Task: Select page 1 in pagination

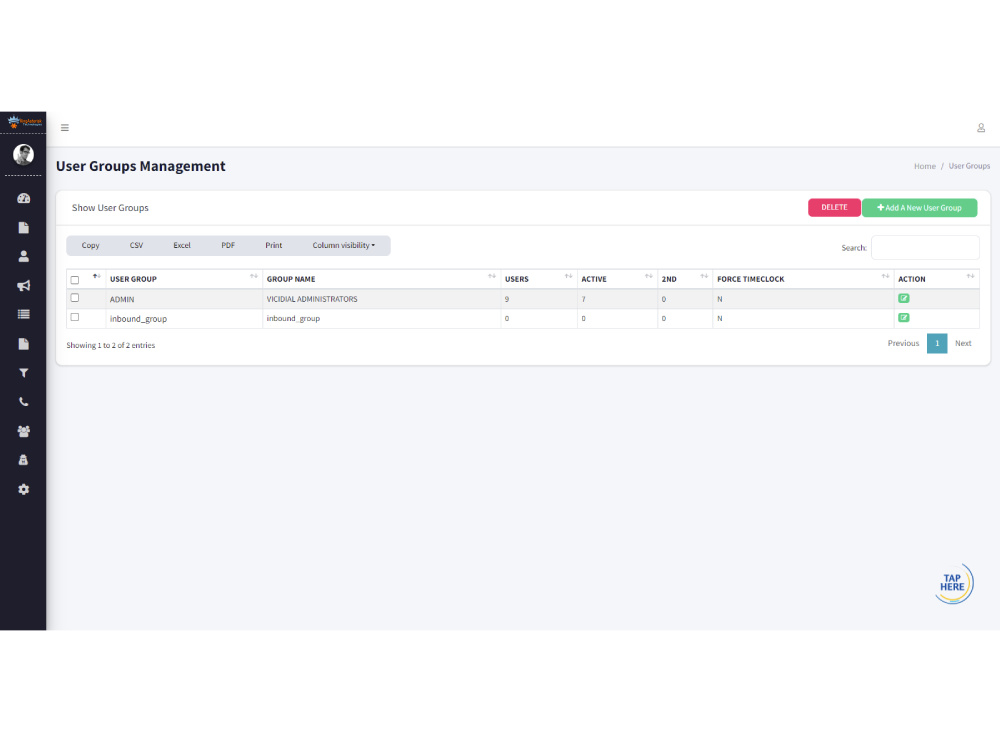Action: click(x=937, y=343)
